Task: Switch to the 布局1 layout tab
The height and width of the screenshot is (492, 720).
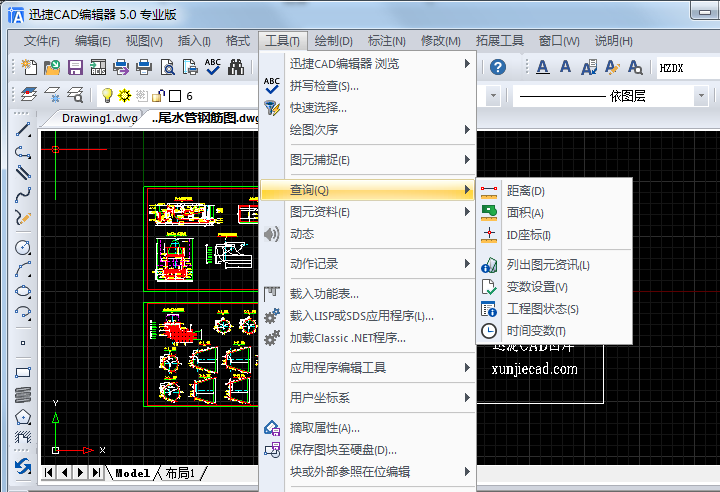Action: 180,473
